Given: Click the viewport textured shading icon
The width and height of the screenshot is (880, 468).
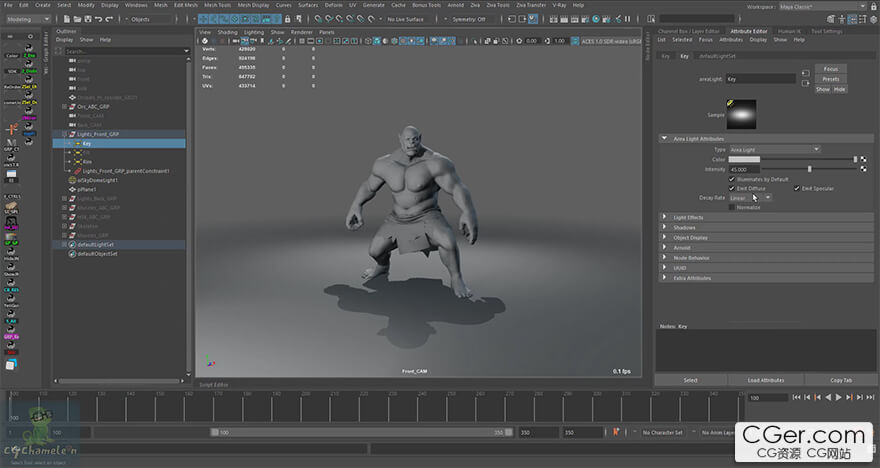Looking at the screenshot, I should click(403, 41).
